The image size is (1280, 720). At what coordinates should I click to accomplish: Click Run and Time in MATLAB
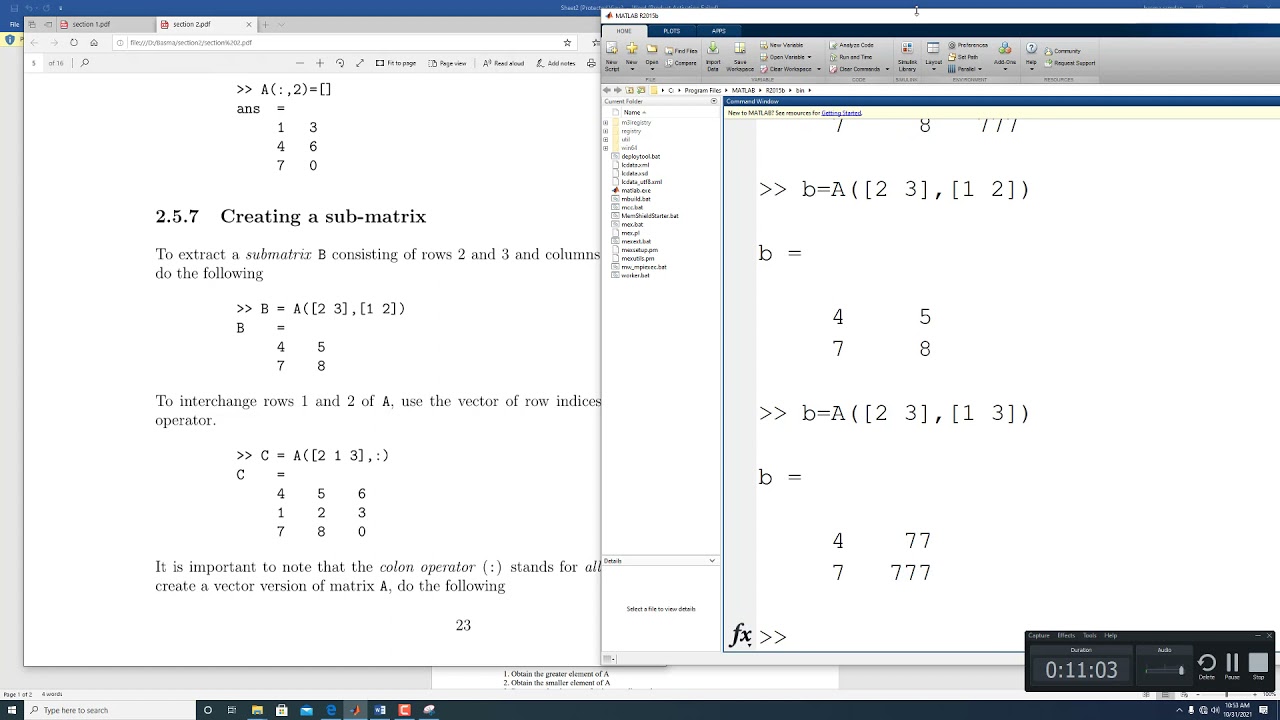[x=850, y=57]
